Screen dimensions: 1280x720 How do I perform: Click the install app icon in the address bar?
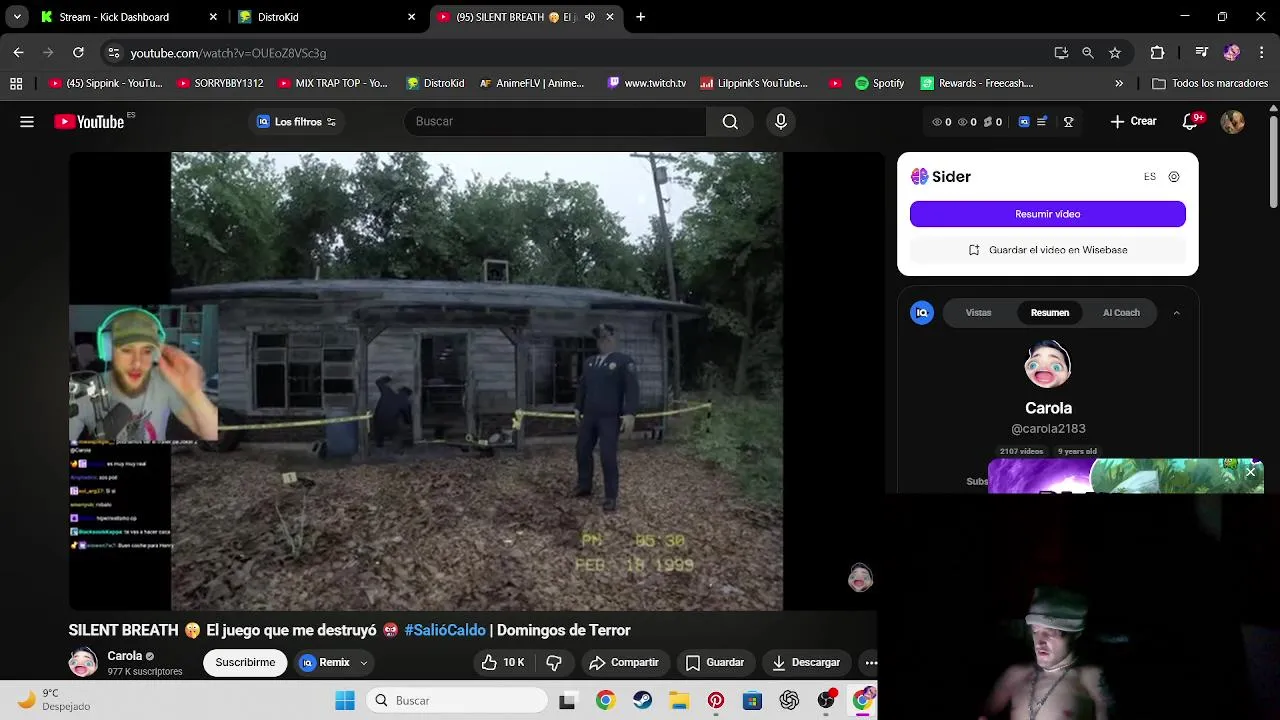coord(1061,53)
